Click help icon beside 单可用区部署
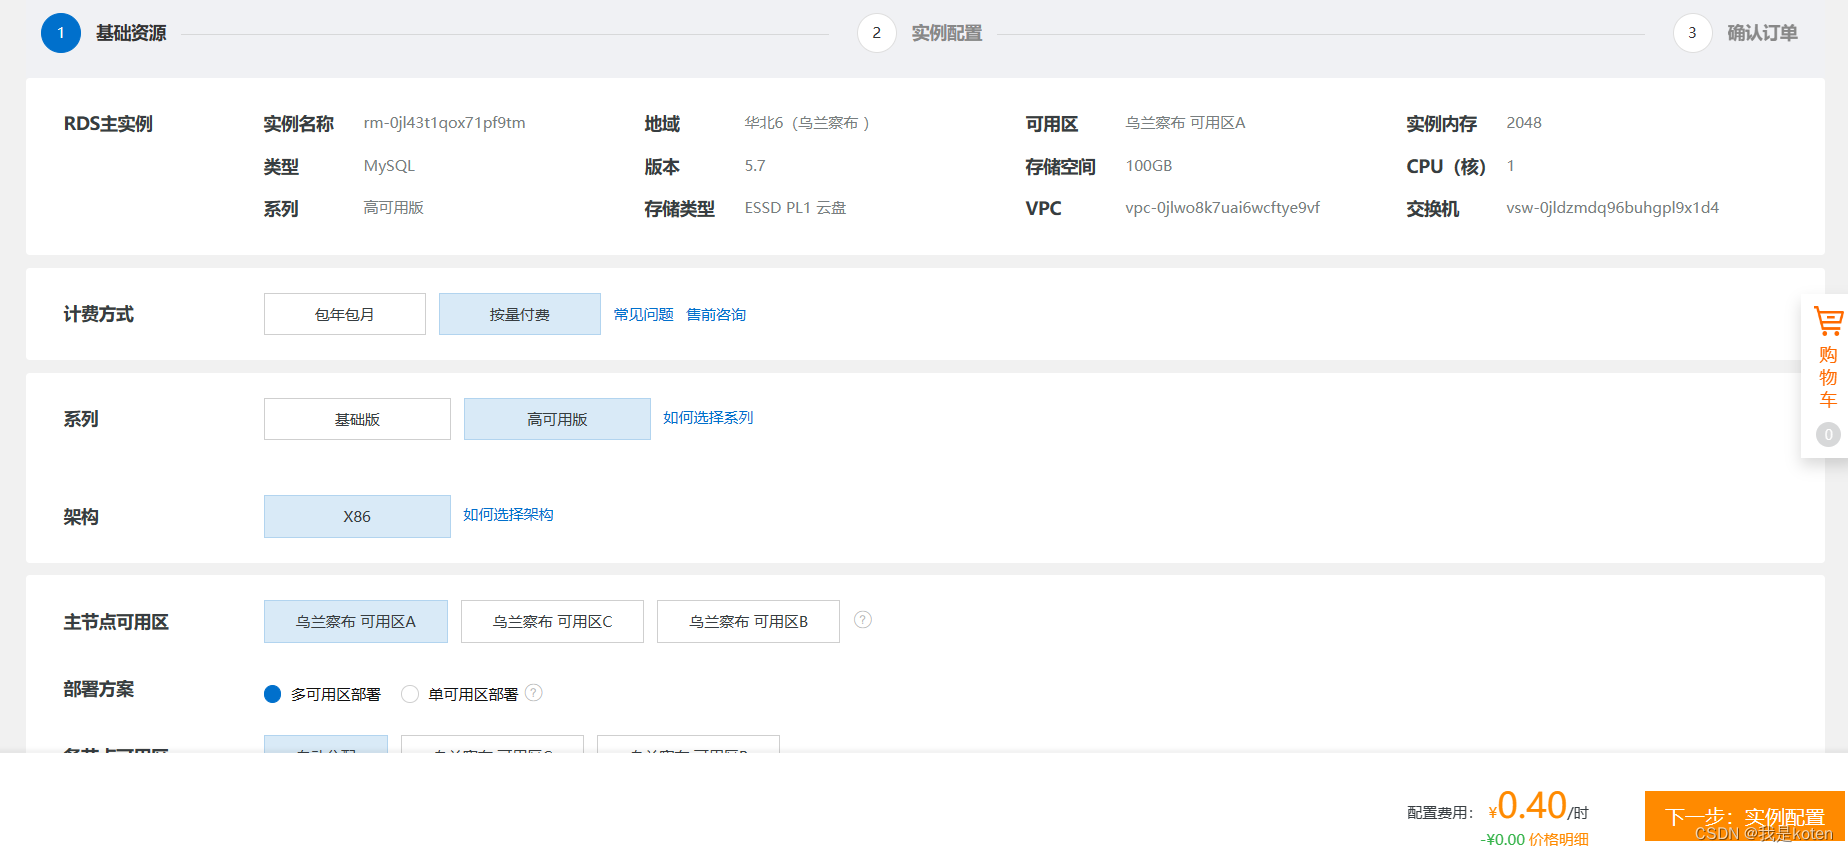 click(x=534, y=692)
